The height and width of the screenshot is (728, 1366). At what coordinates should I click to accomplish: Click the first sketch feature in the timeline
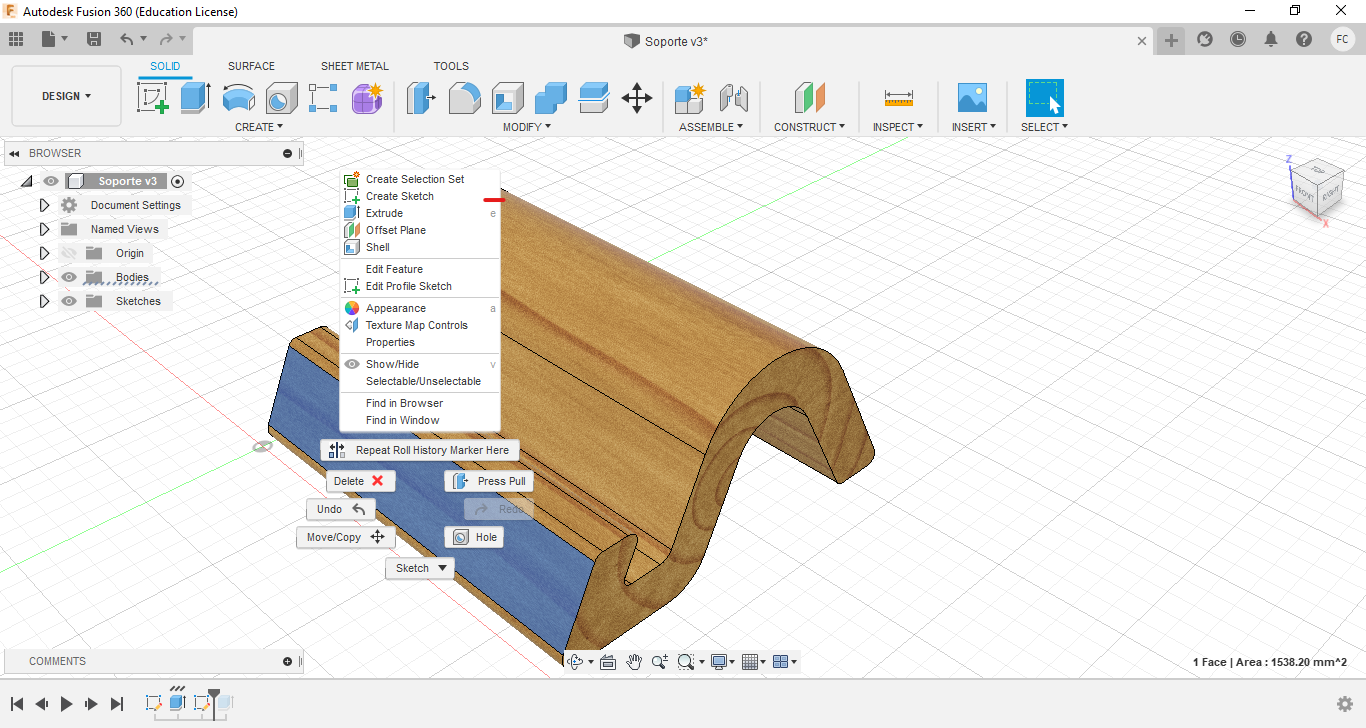pos(154,703)
